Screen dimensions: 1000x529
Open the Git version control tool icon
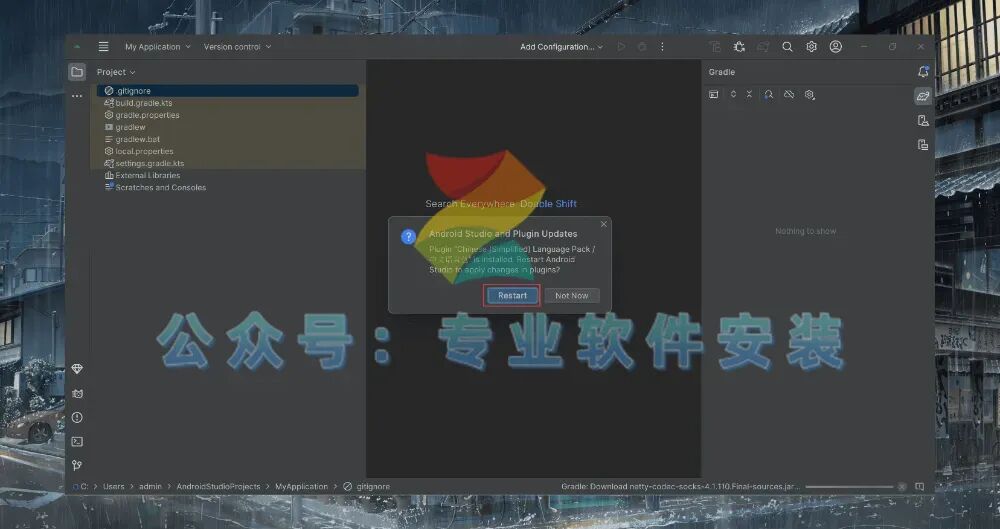(x=77, y=465)
